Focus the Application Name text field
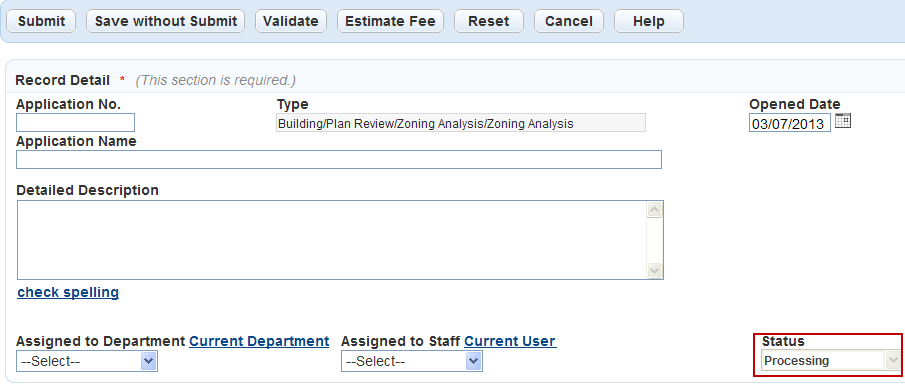The width and height of the screenshot is (905, 385). pyautogui.click(x=339, y=159)
